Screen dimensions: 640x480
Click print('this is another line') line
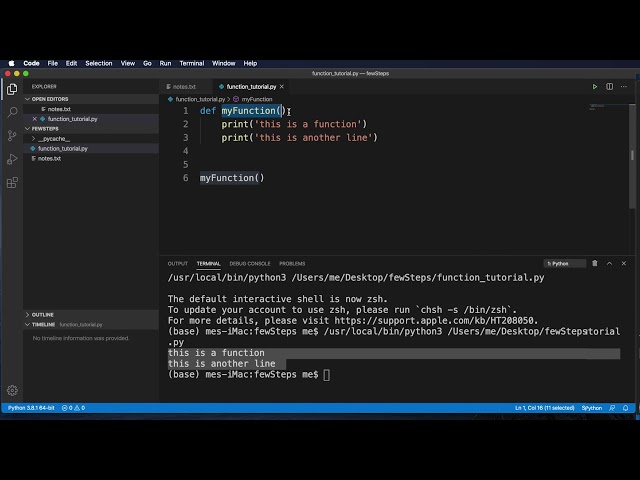coord(299,138)
